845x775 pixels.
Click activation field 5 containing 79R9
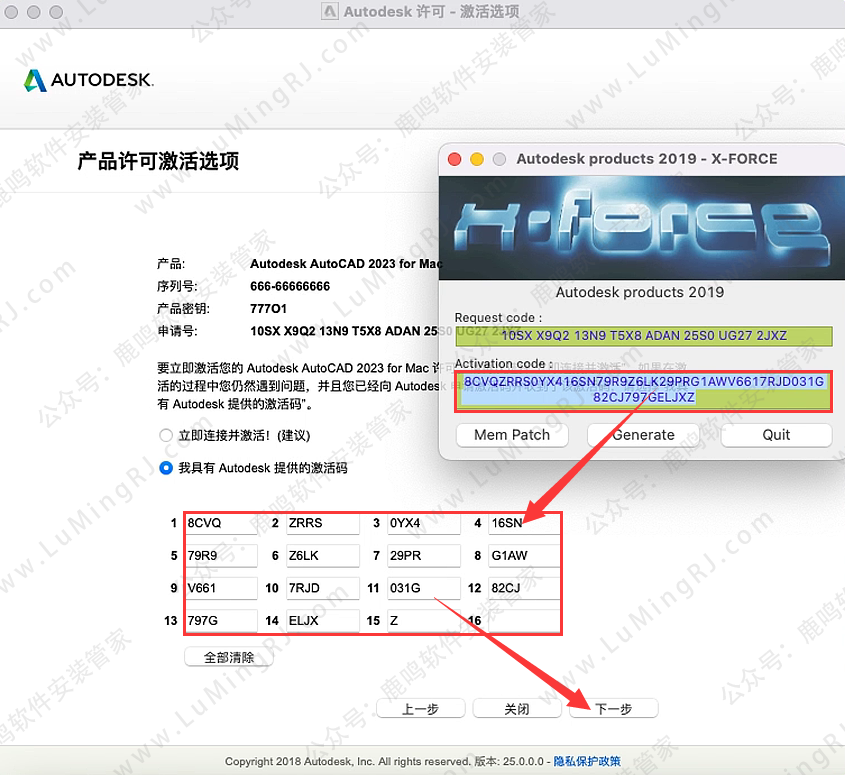point(221,556)
